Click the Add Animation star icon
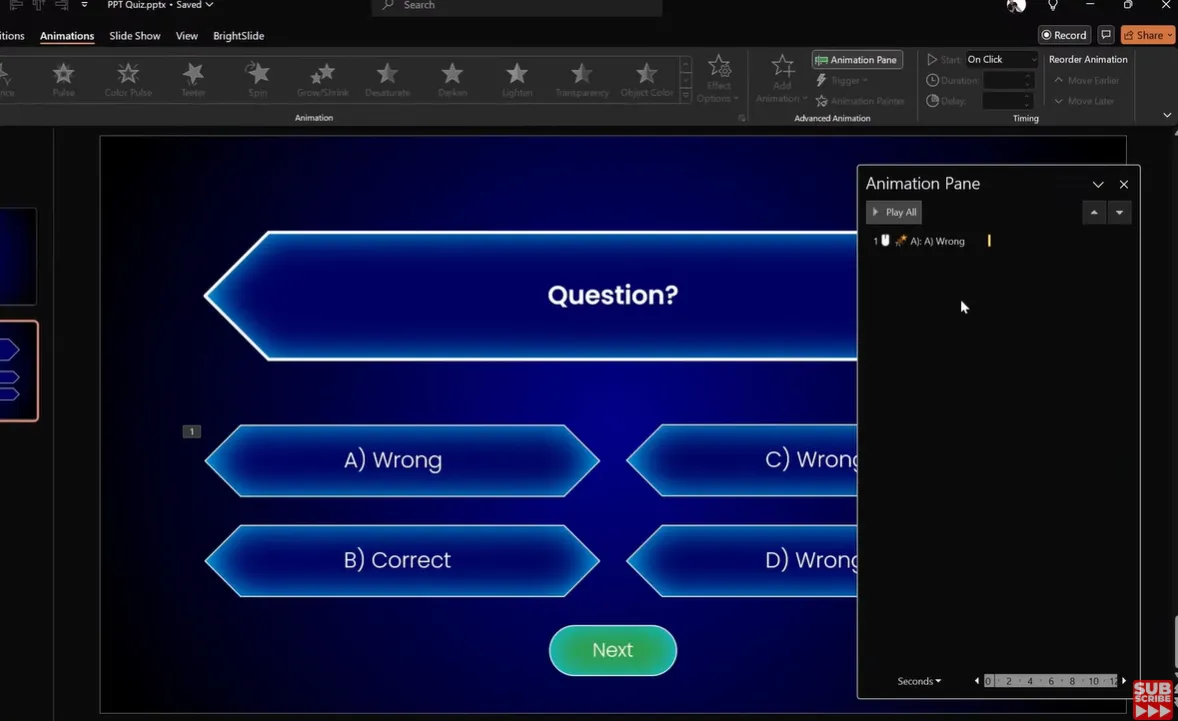1178x721 pixels. tap(782, 70)
